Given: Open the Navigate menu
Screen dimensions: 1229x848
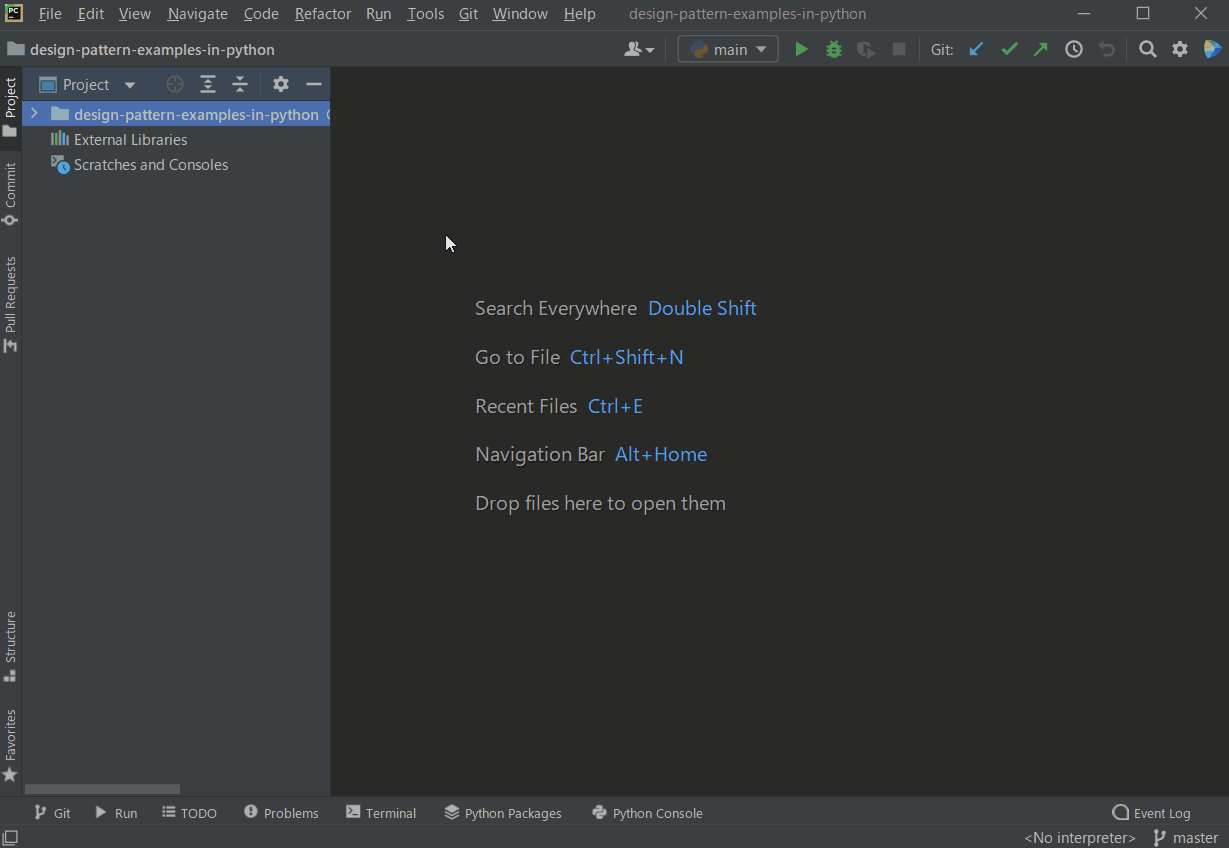Looking at the screenshot, I should tap(197, 14).
